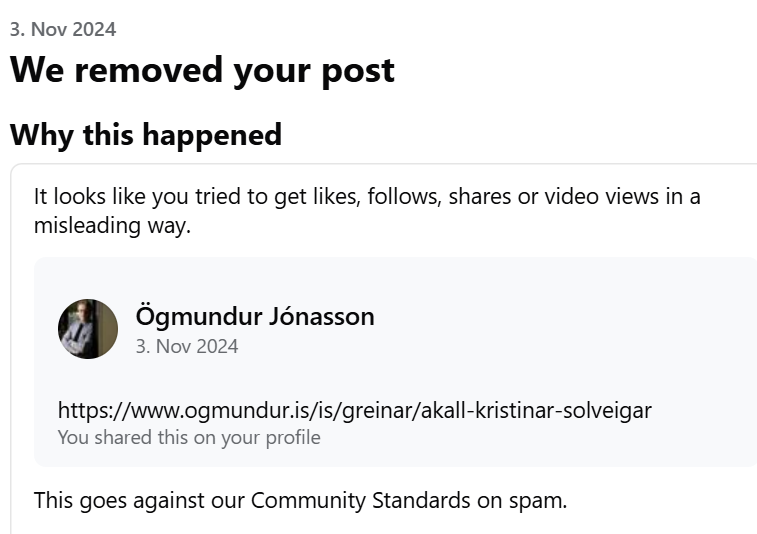Click the notification date above the main heading
The image size is (757, 534).
pyautogui.click(x=63, y=29)
